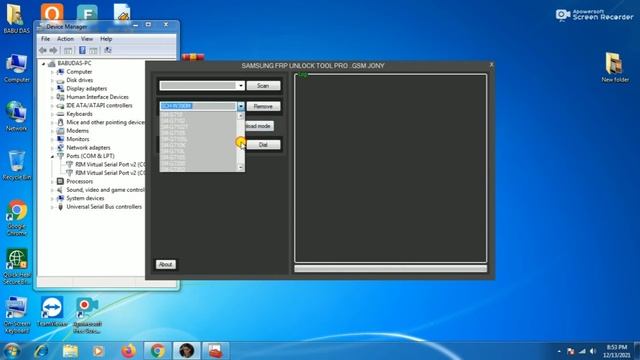Open media player from the taskbar

pyautogui.click(x=98, y=351)
